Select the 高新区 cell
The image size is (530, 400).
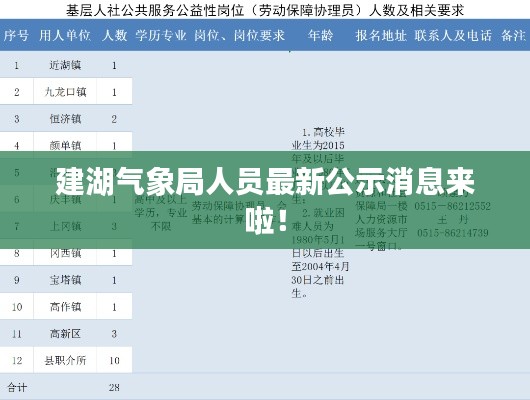65,334
